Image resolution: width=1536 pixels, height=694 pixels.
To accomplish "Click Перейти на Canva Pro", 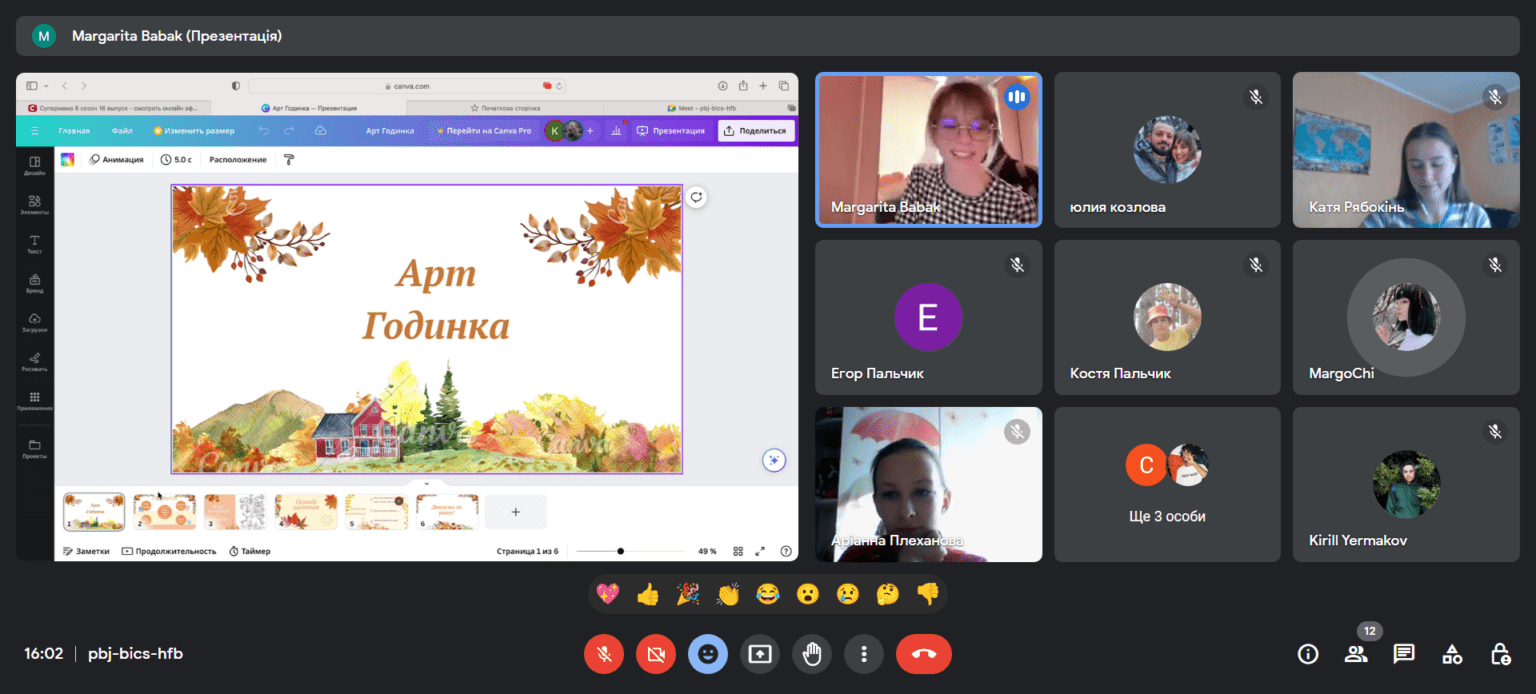I will [484, 131].
